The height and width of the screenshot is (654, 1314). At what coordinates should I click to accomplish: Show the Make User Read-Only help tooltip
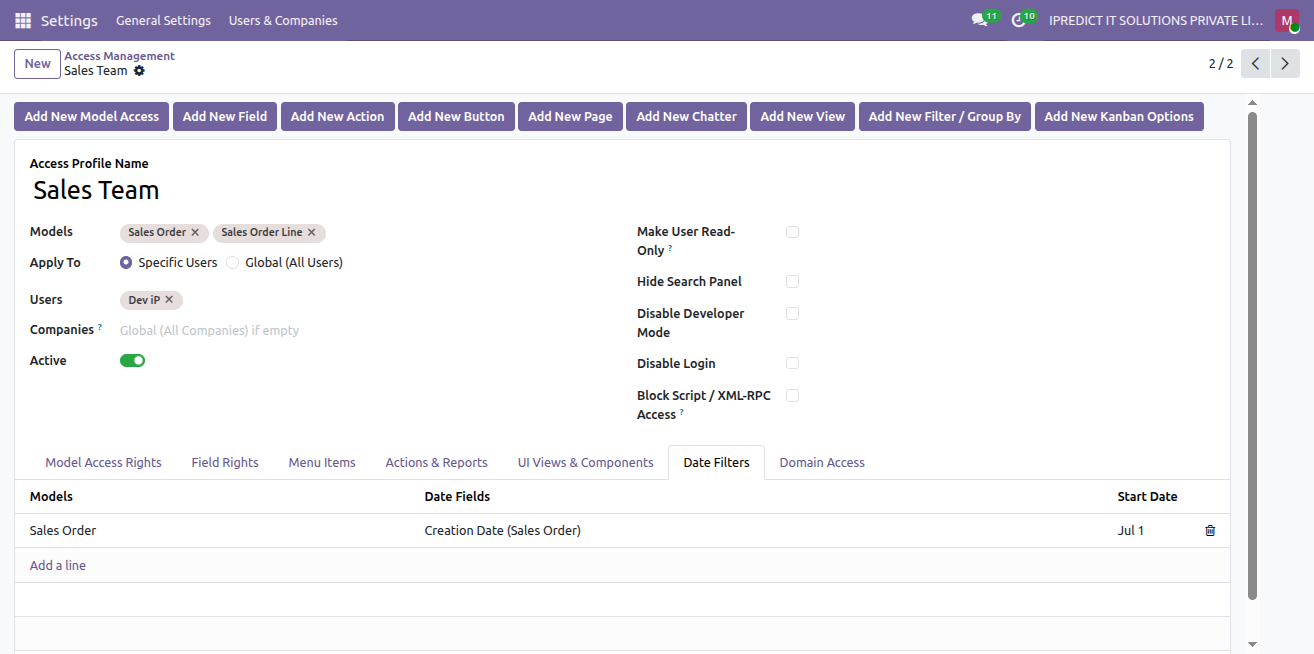(670, 248)
